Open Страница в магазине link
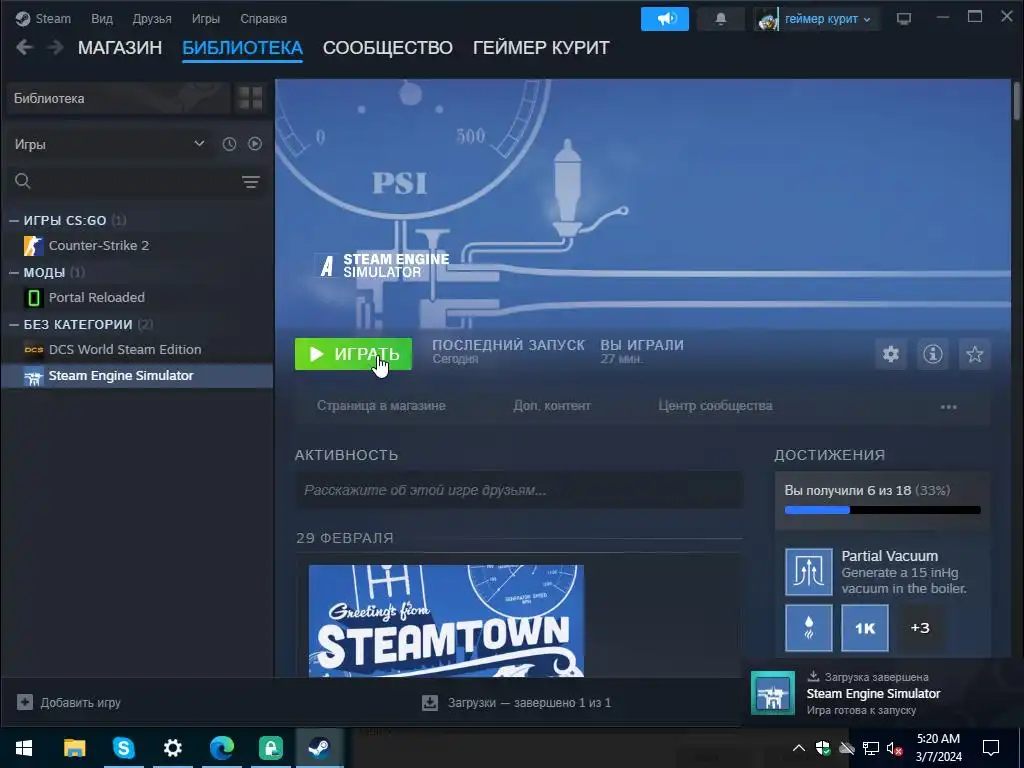 click(381, 406)
